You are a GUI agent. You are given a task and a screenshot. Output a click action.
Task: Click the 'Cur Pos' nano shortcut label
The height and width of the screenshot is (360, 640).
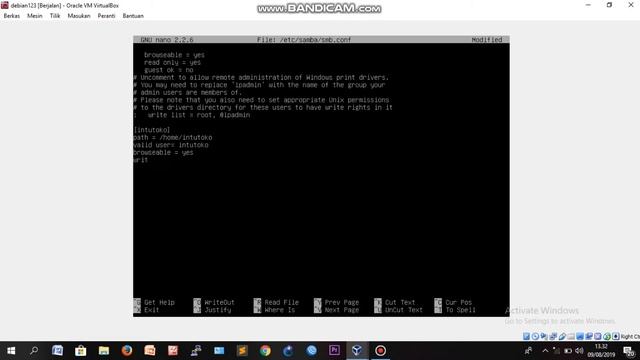tap(459, 302)
